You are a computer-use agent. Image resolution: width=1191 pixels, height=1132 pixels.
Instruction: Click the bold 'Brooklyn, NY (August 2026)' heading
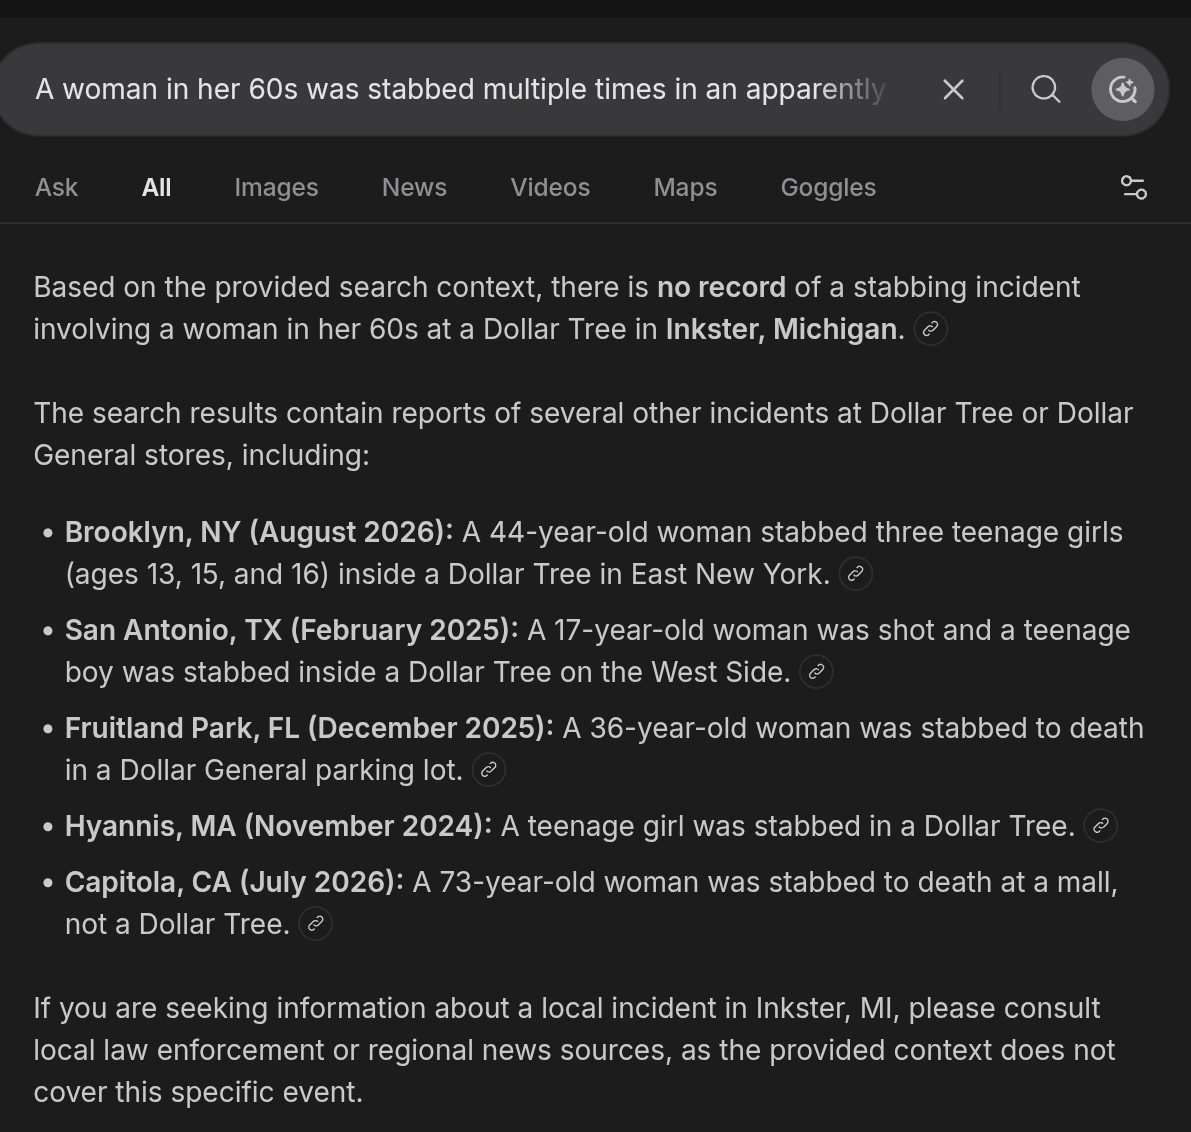(259, 532)
